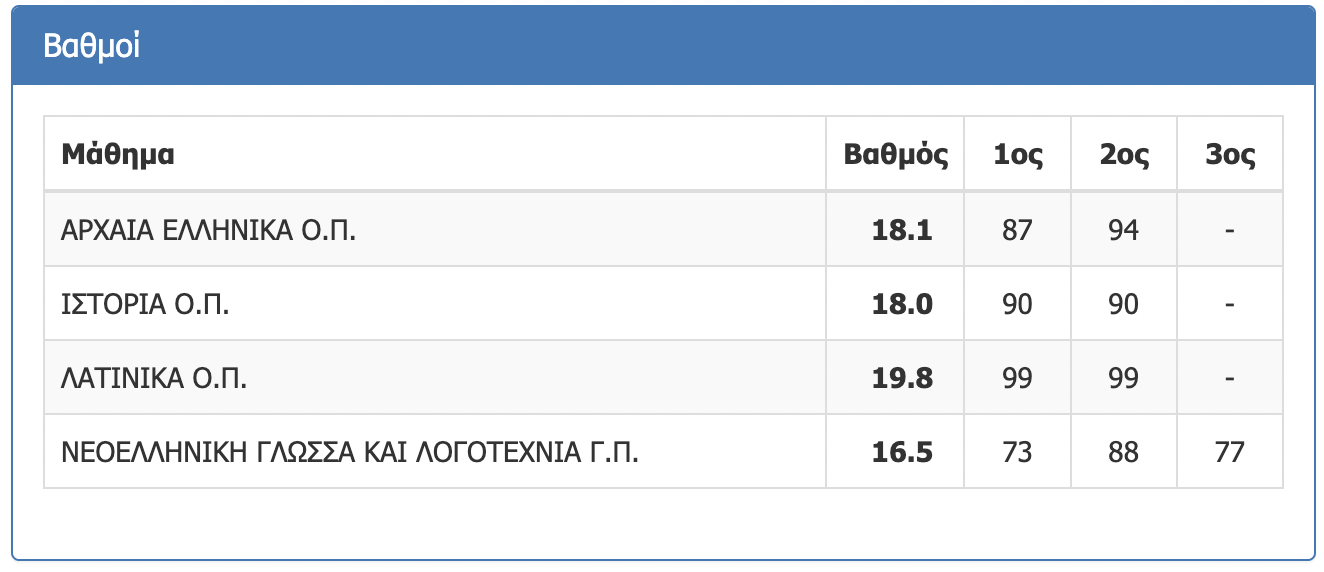
Task: Click the 18.0 grade for Ιστορία
Action: (902, 304)
